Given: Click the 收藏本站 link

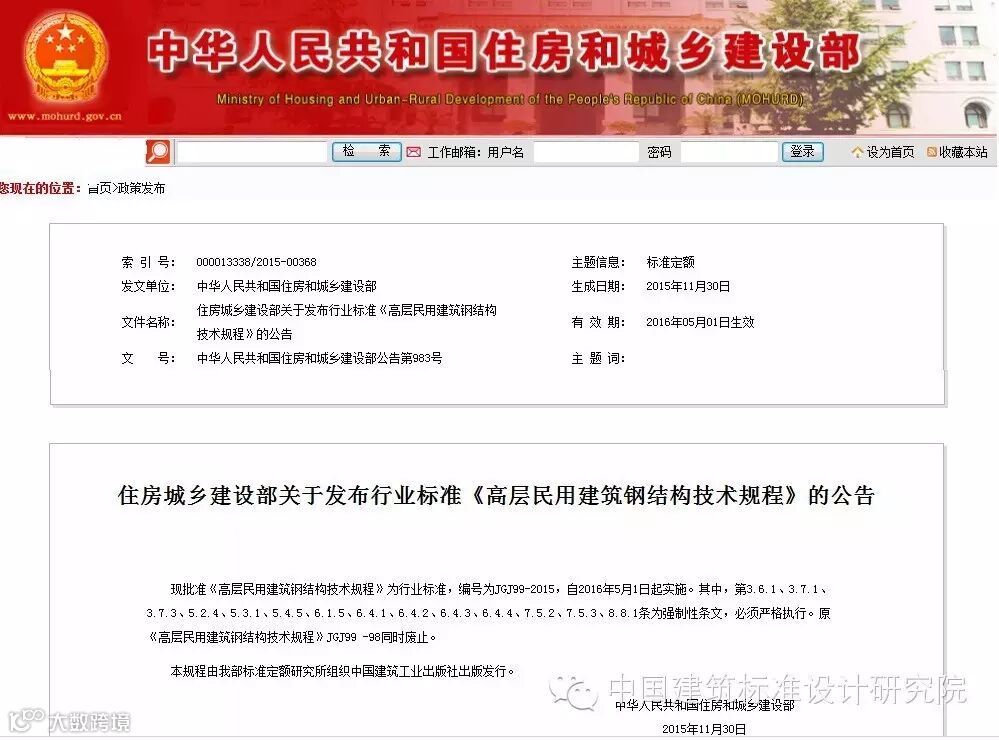Looking at the screenshot, I should click(963, 152).
